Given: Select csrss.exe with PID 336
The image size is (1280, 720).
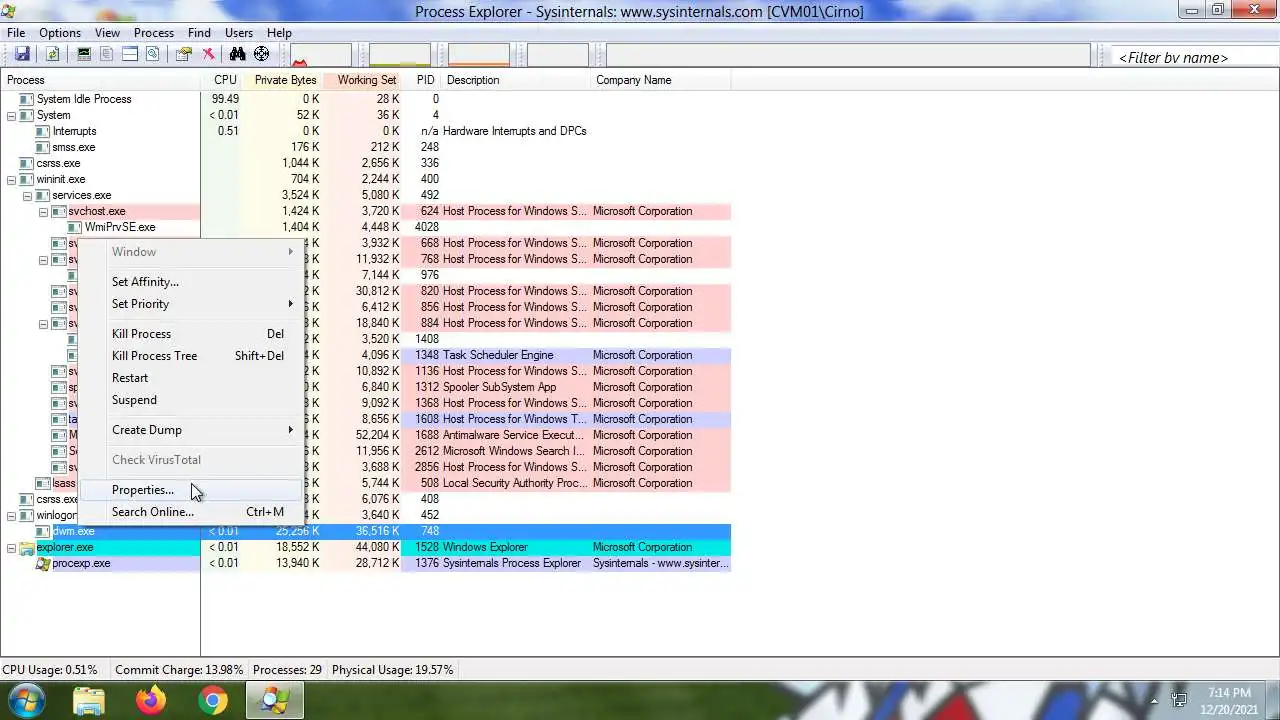Looking at the screenshot, I should coord(366,163).
